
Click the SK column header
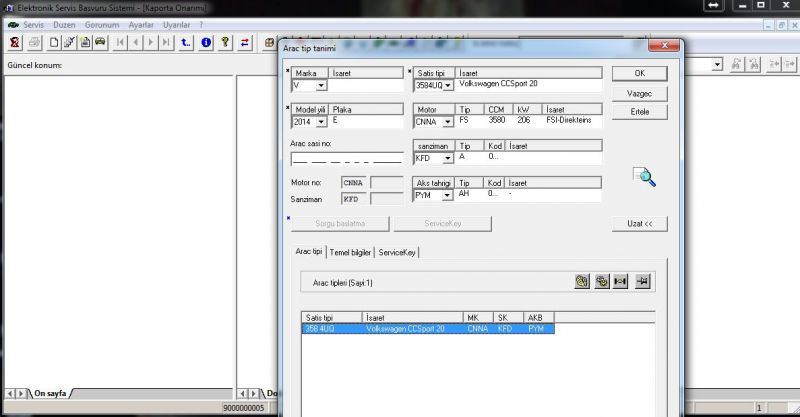point(509,317)
